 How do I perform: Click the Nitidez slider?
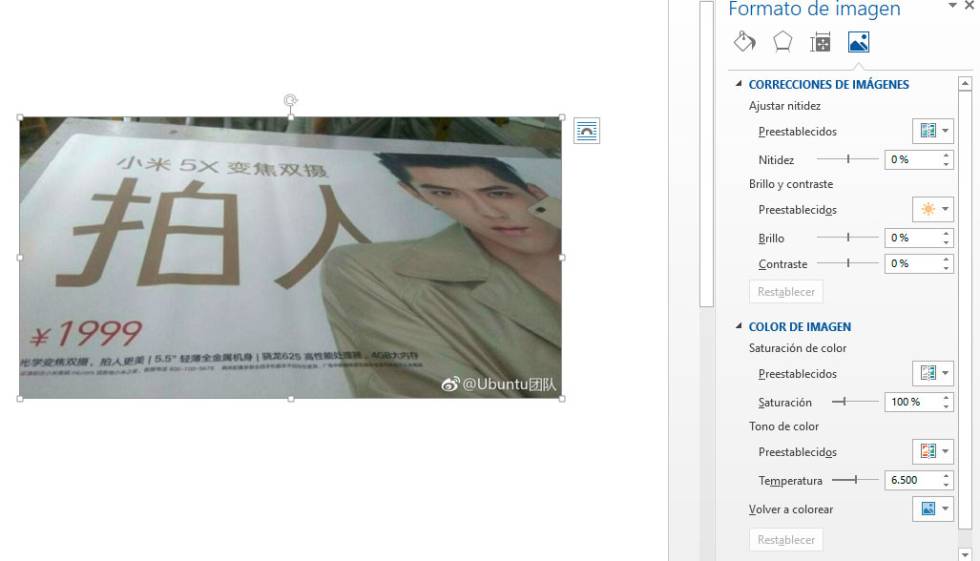tap(848, 159)
